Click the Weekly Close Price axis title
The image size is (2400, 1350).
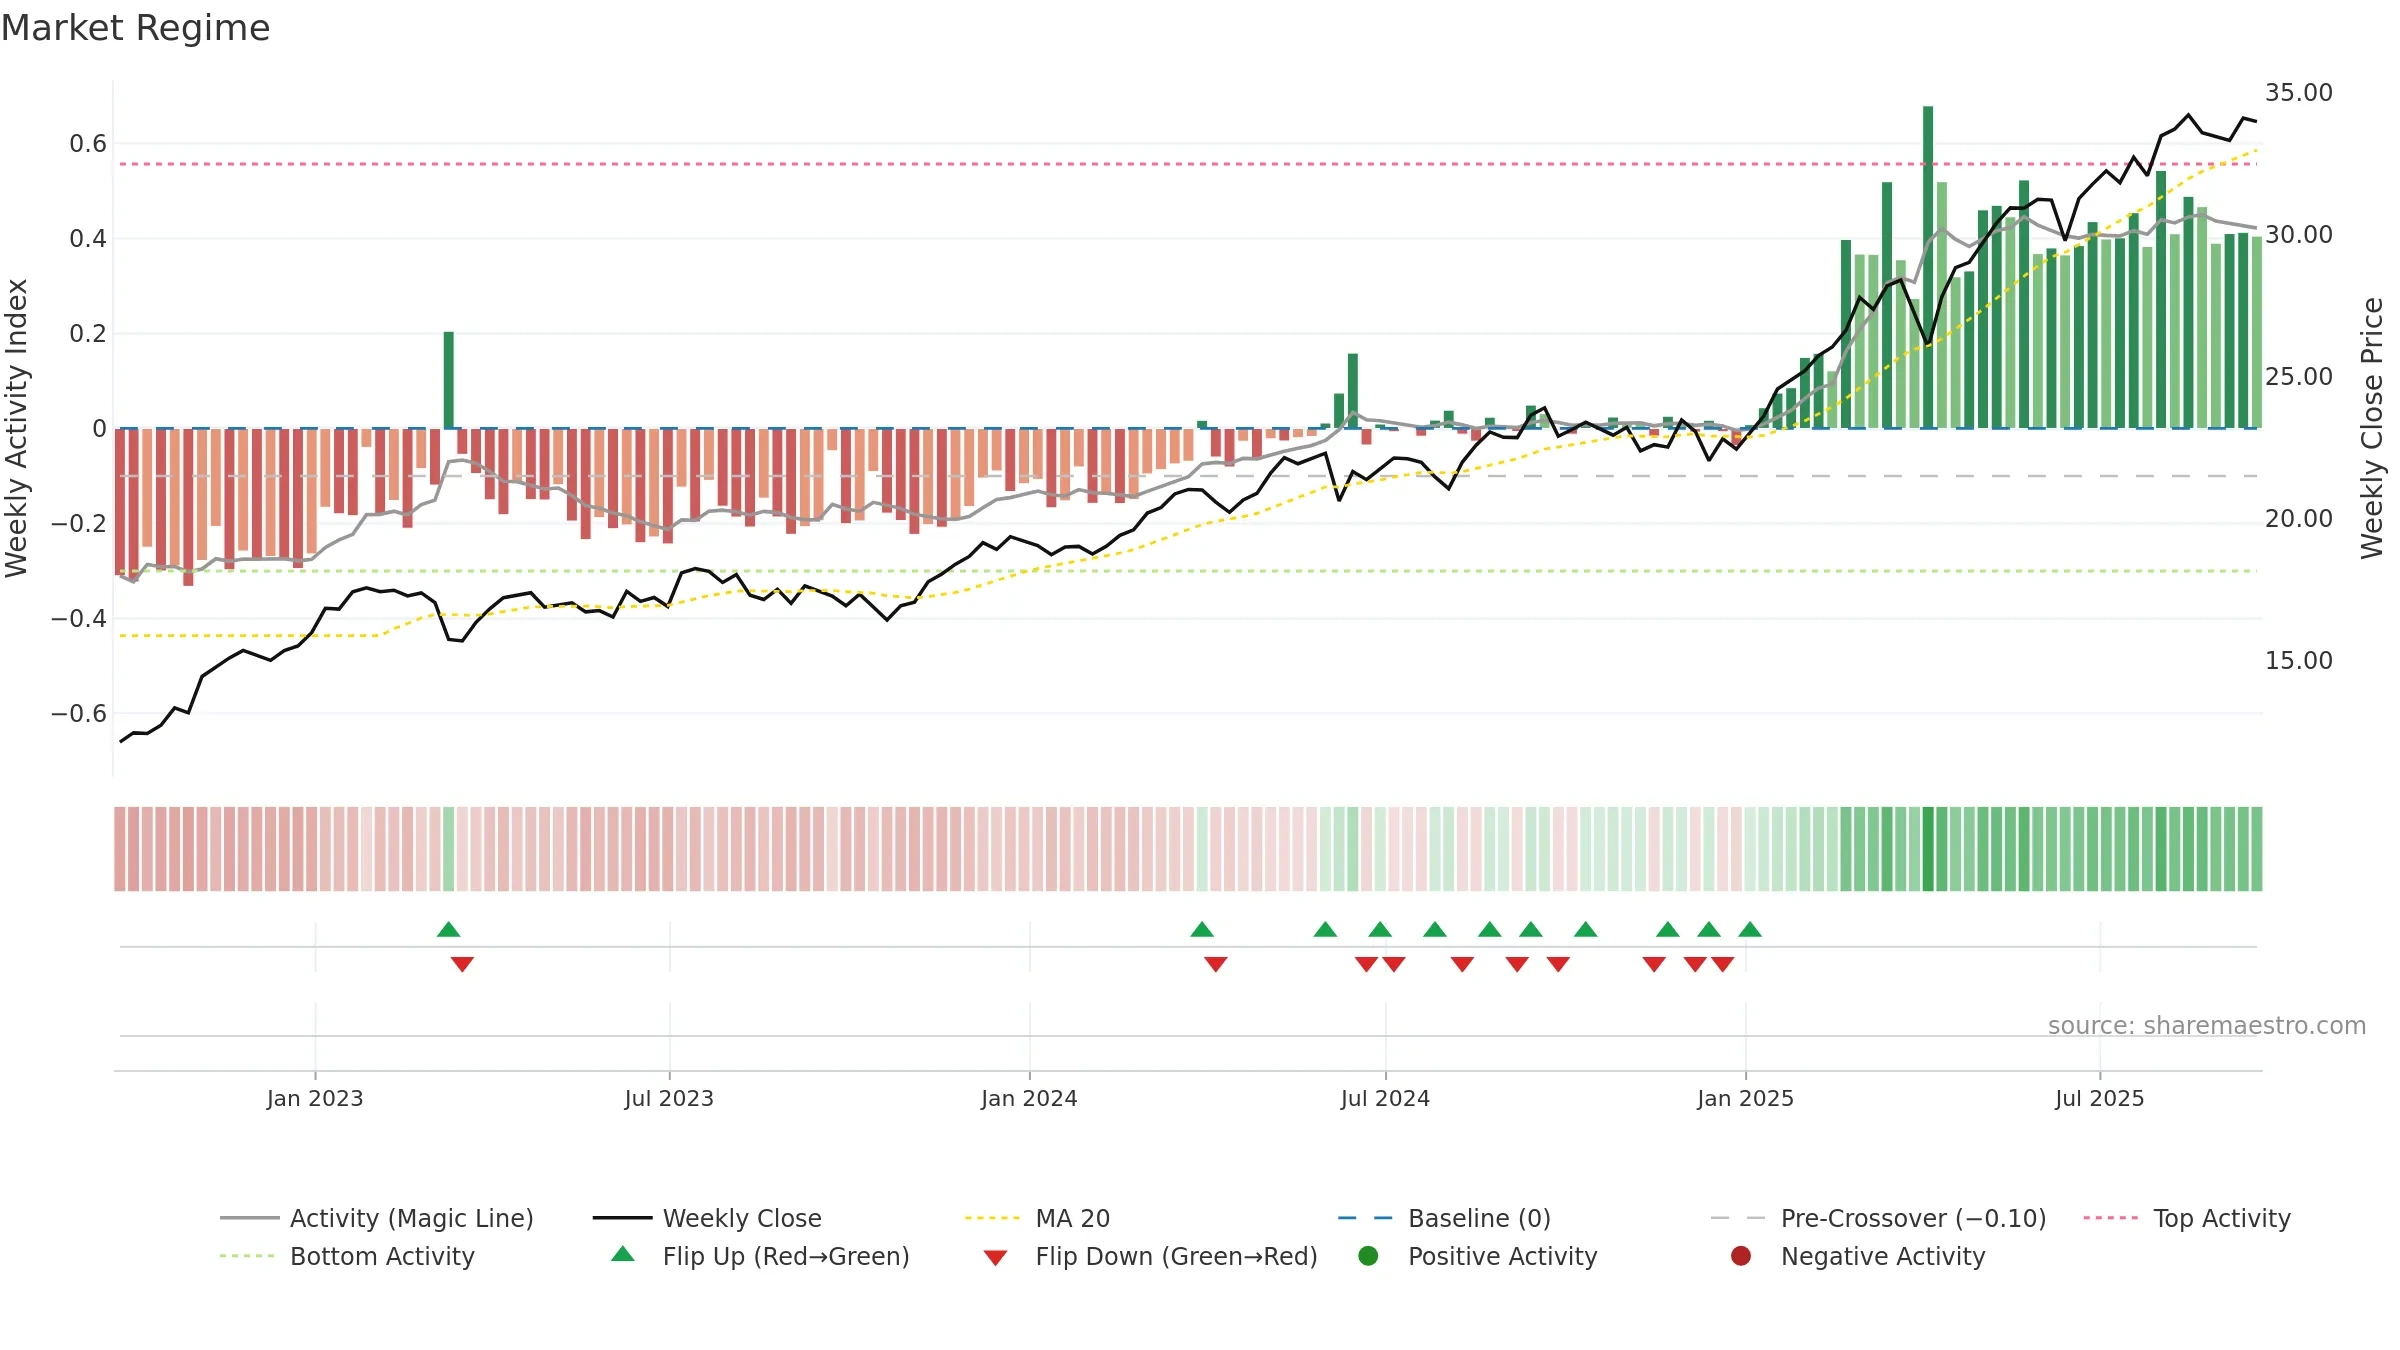coord(2372,428)
